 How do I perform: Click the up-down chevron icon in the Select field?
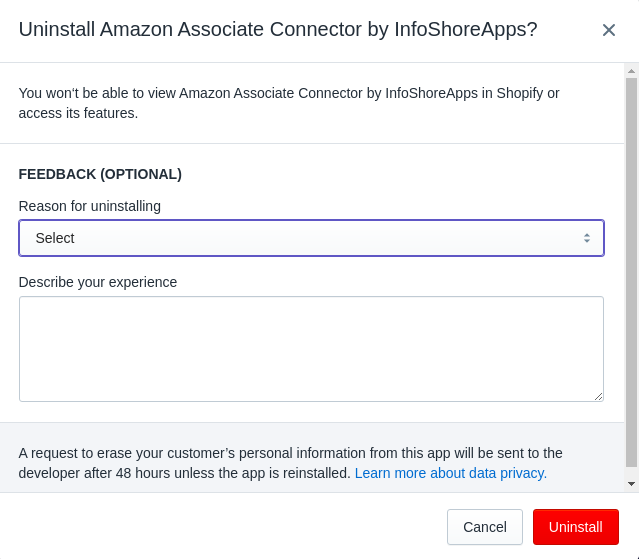coord(586,238)
